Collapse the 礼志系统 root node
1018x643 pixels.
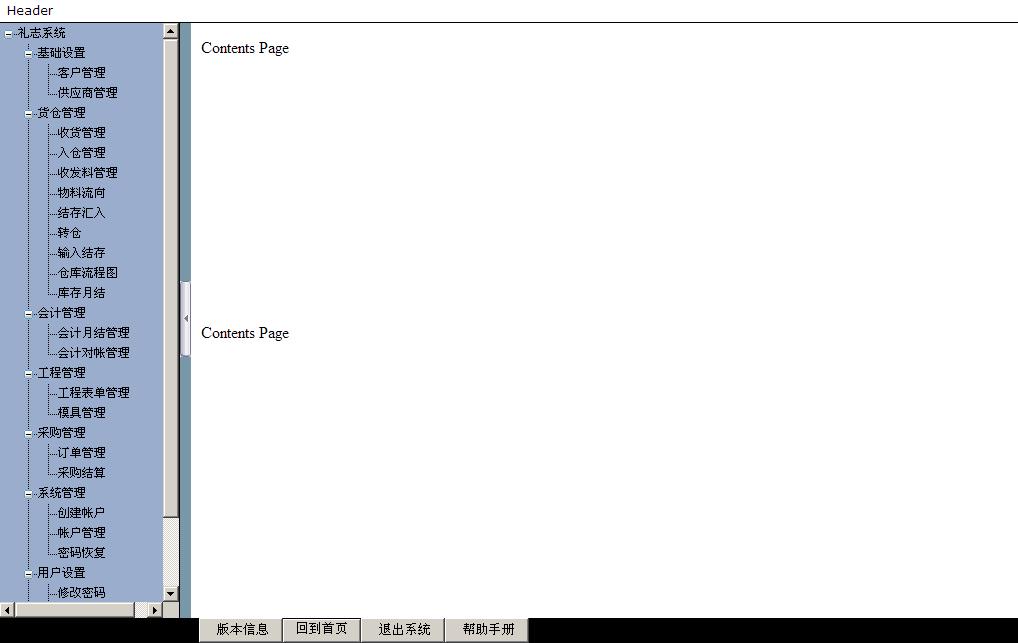tap(8, 34)
